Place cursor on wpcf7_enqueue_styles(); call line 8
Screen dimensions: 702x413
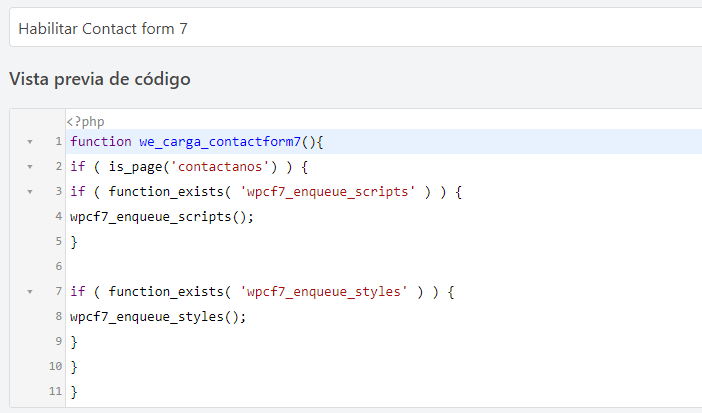[158, 317]
